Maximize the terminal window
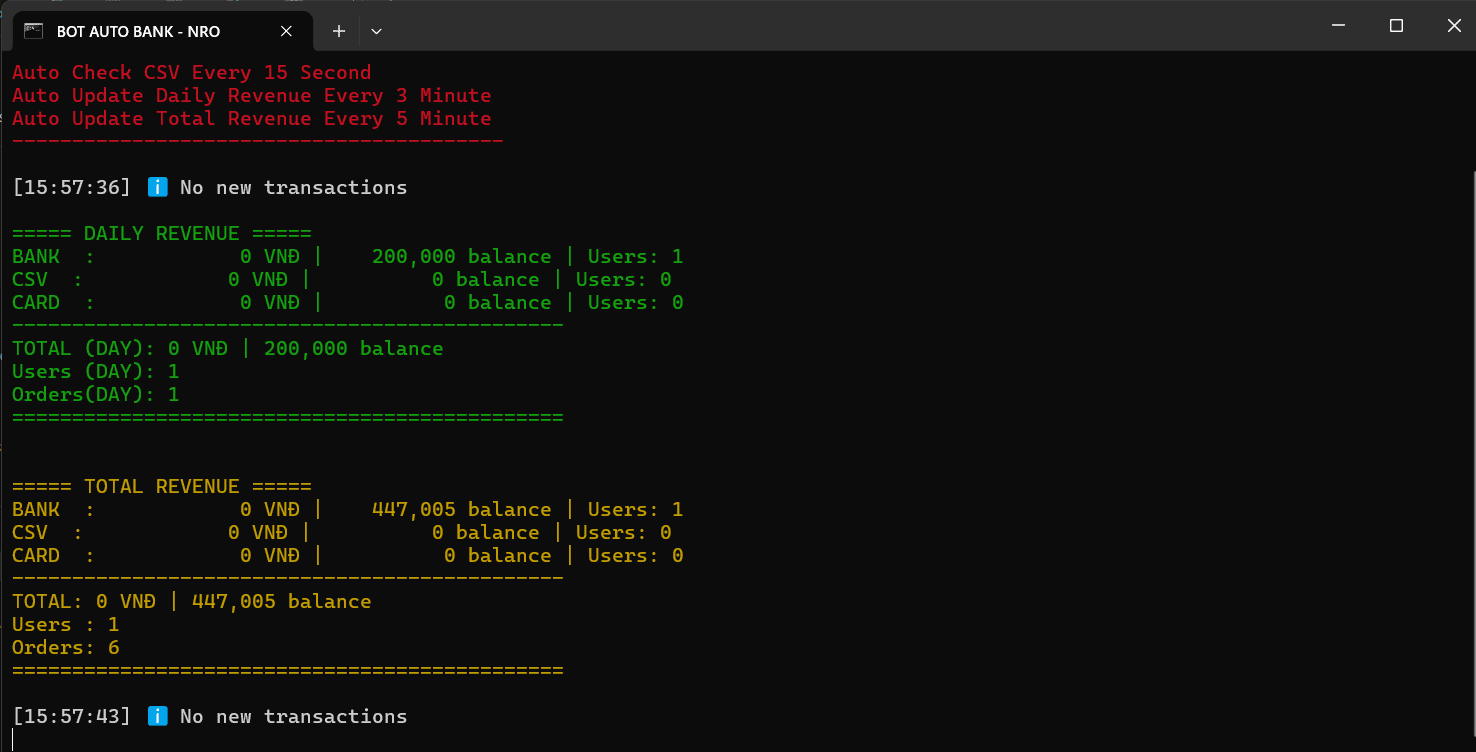 click(1396, 26)
